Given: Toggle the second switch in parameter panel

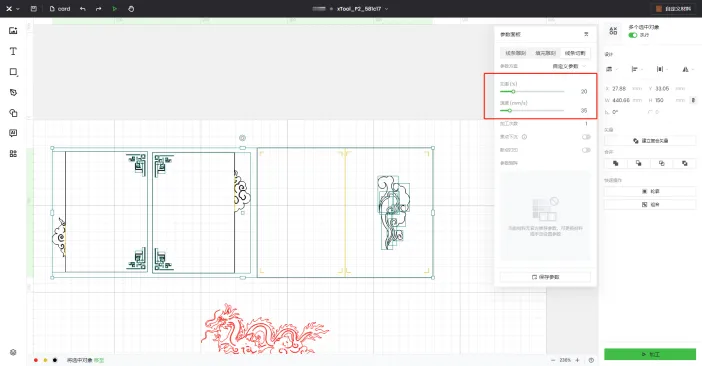Looking at the screenshot, I should (x=586, y=150).
